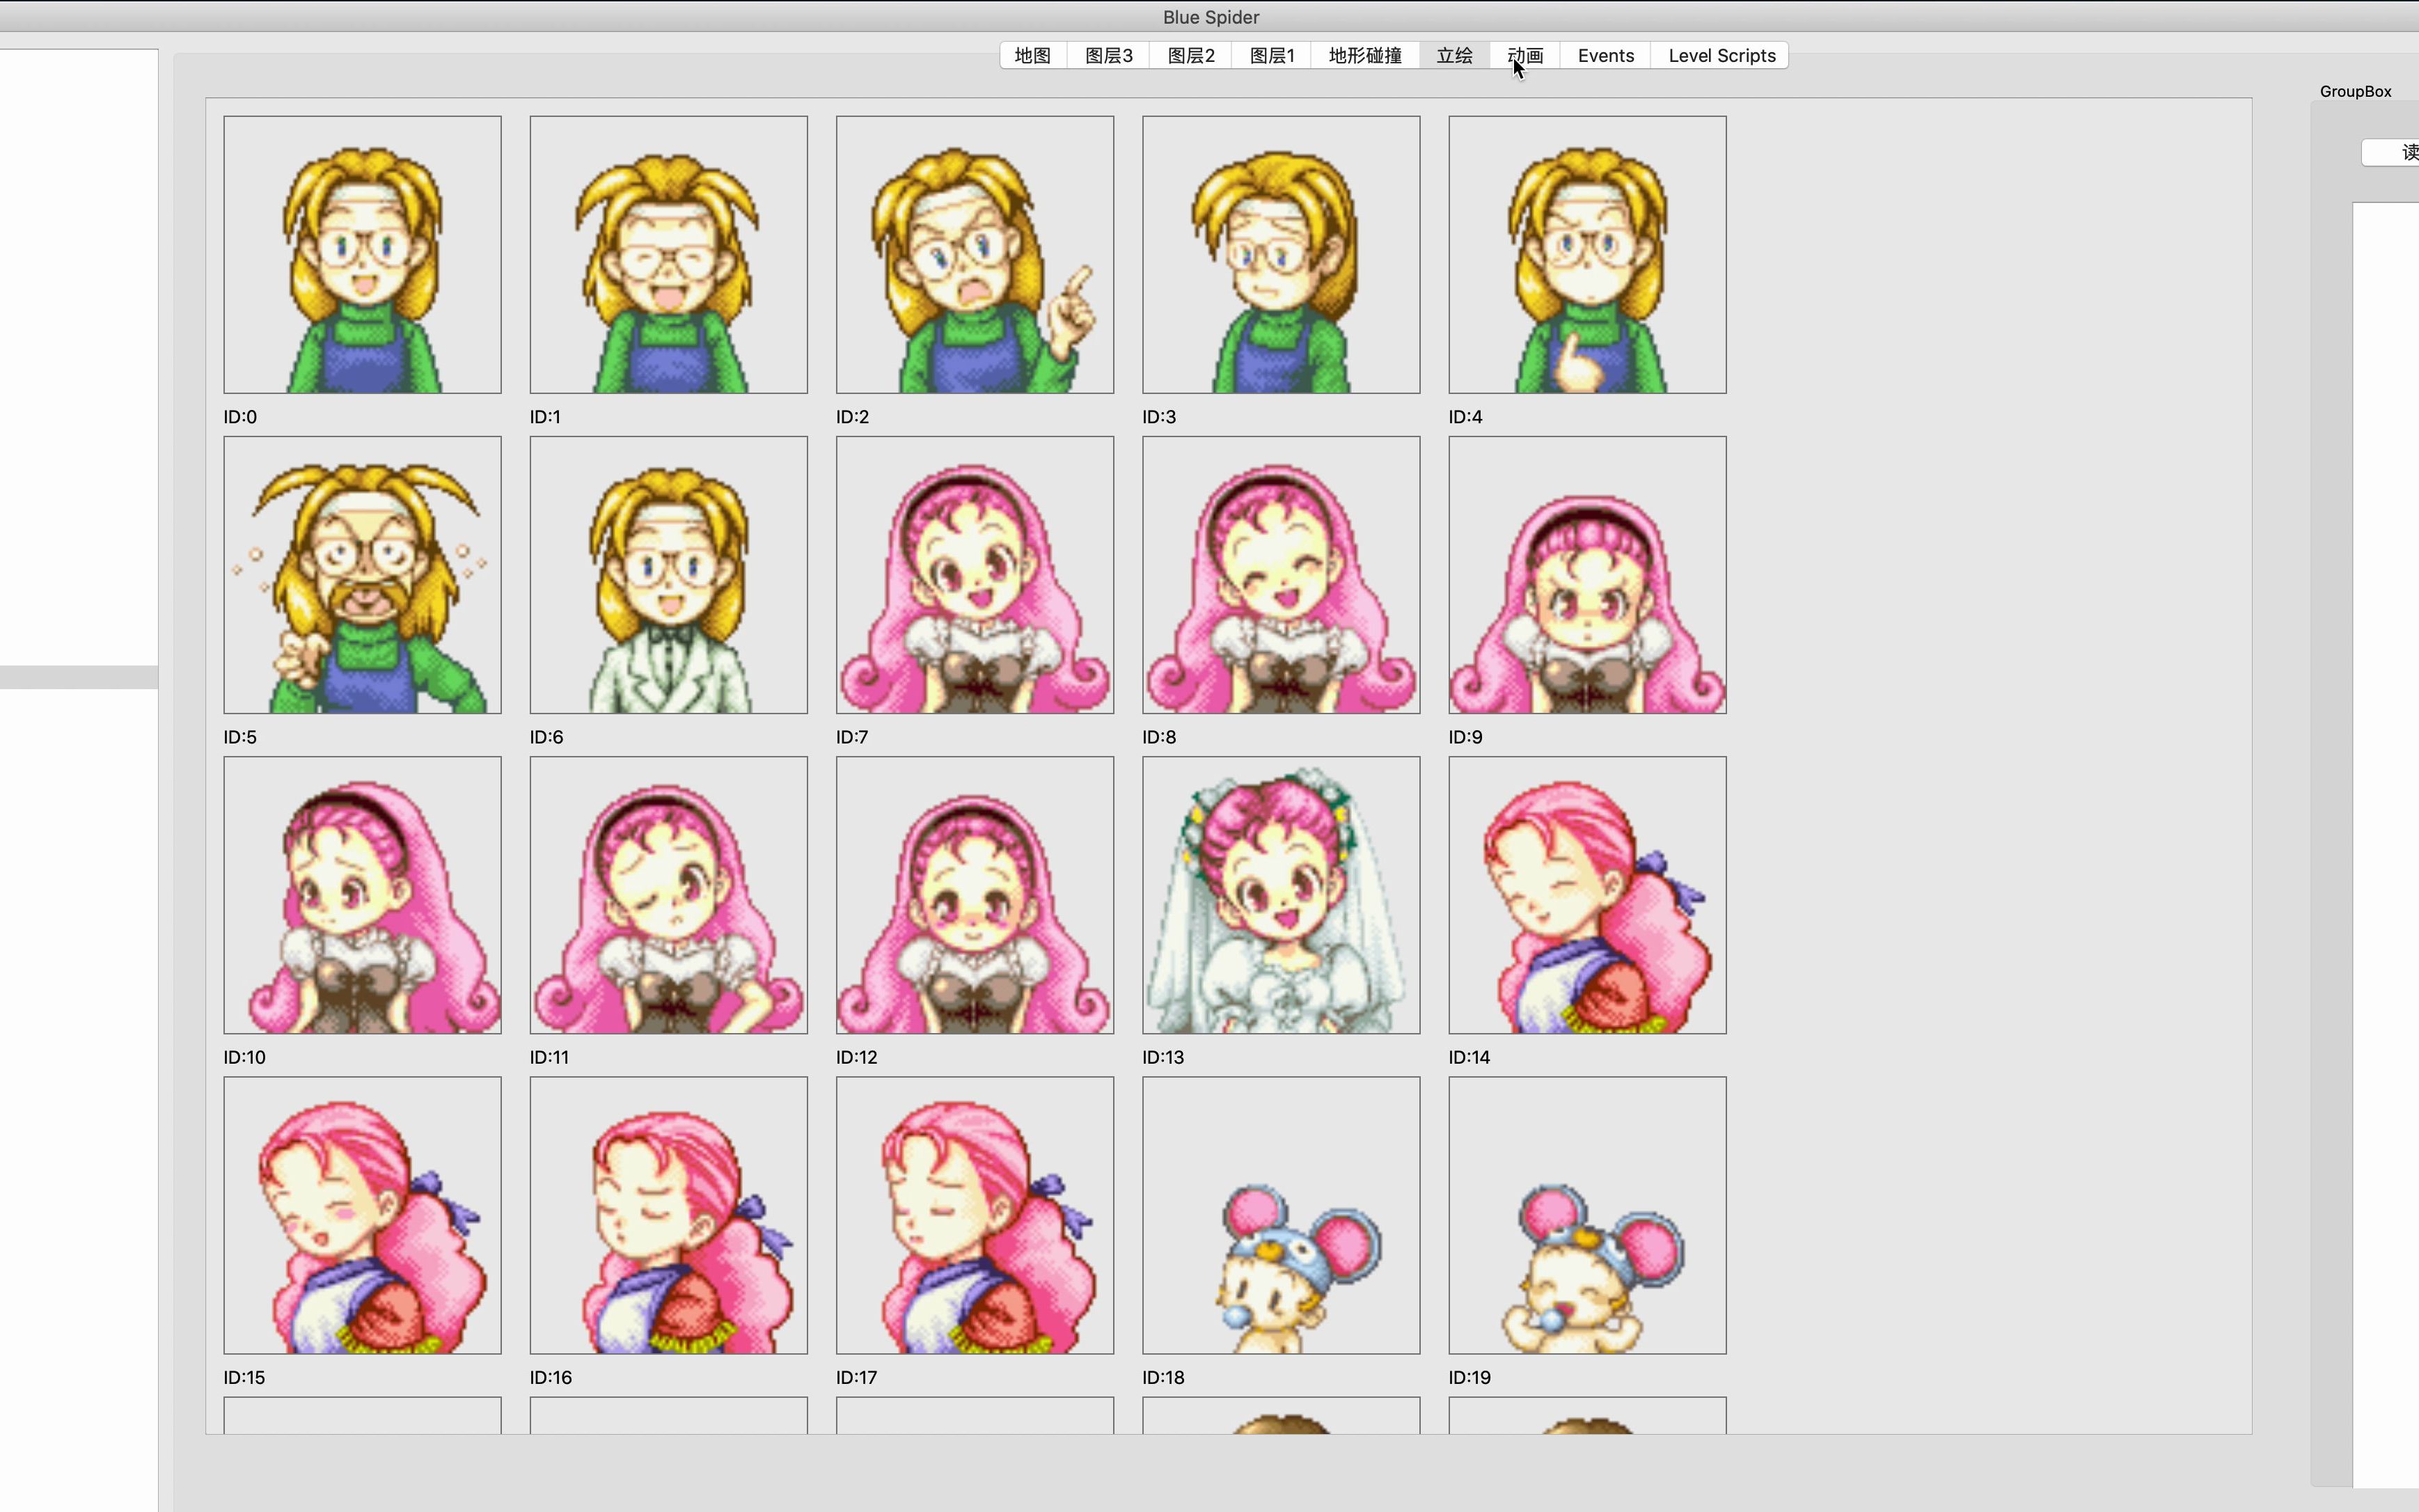Click the ID:7 label text
Viewport: 2419px width, 1512px height.
(852, 737)
